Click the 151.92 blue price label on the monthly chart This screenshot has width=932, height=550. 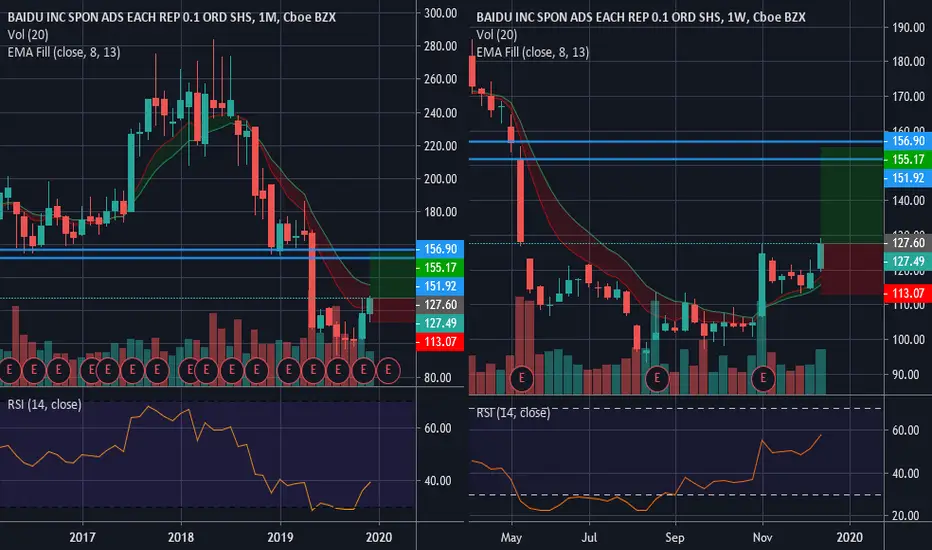click(440, 286)
